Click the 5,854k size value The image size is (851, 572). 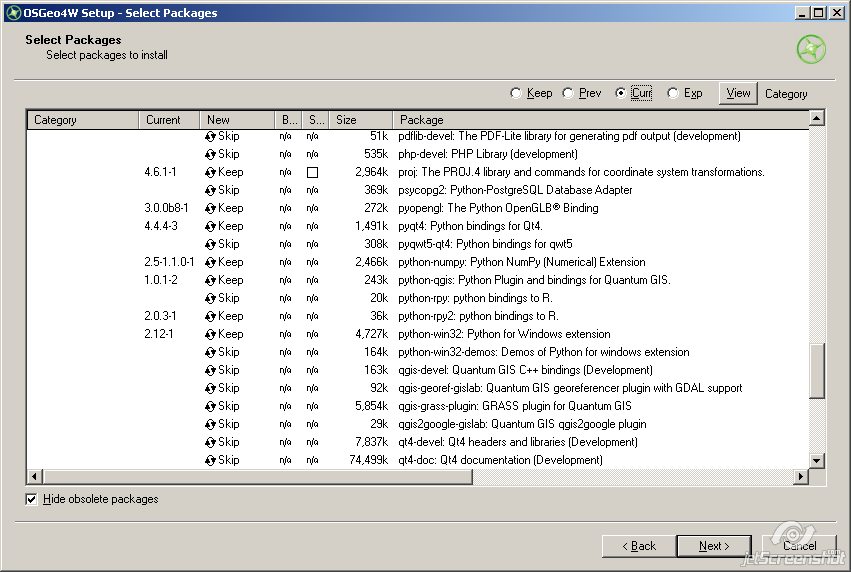(372, 406)
